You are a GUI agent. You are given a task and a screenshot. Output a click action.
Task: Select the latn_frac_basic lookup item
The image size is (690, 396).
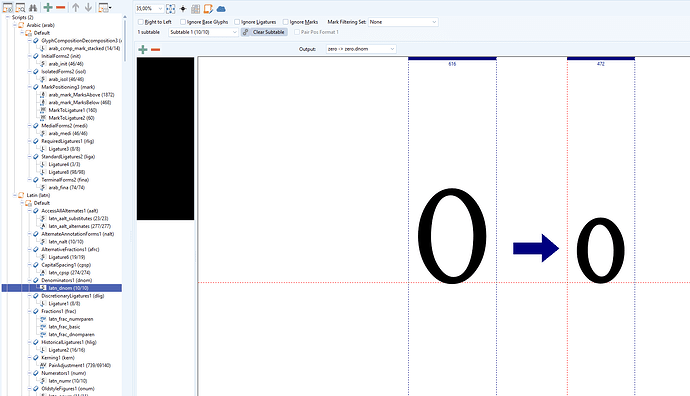(64, 327)
